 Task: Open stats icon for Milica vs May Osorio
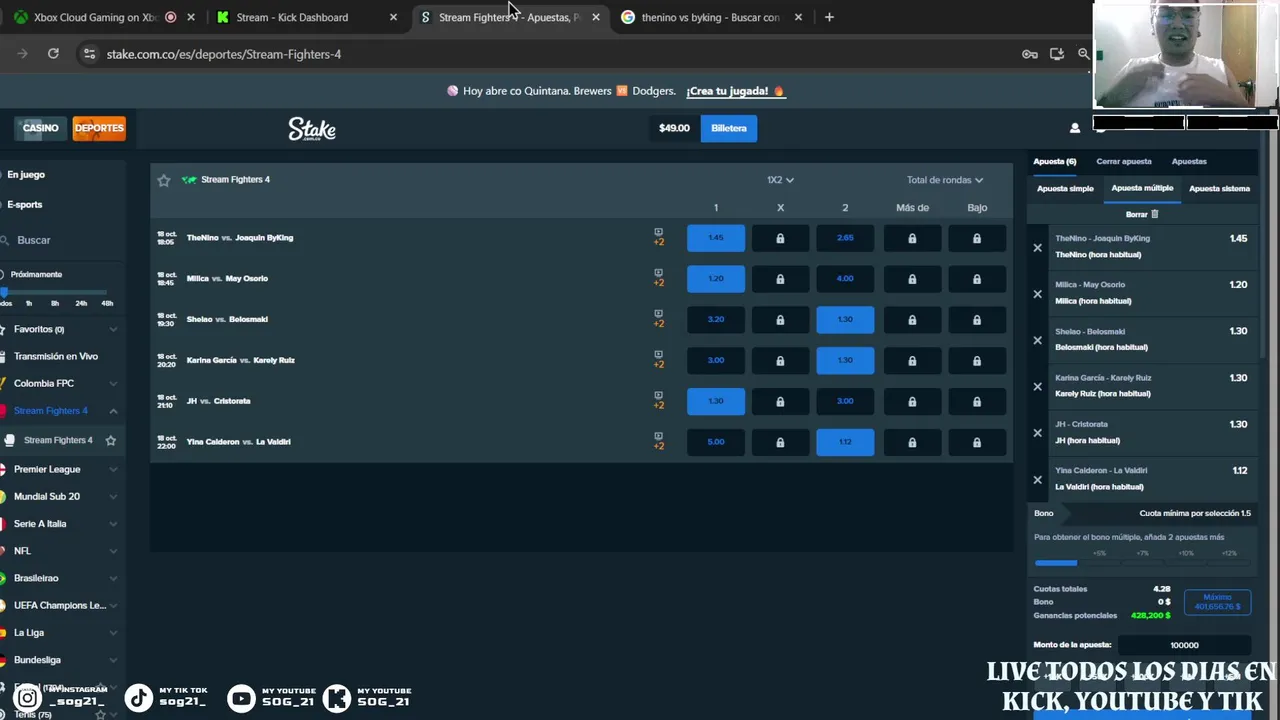point(658,273)
